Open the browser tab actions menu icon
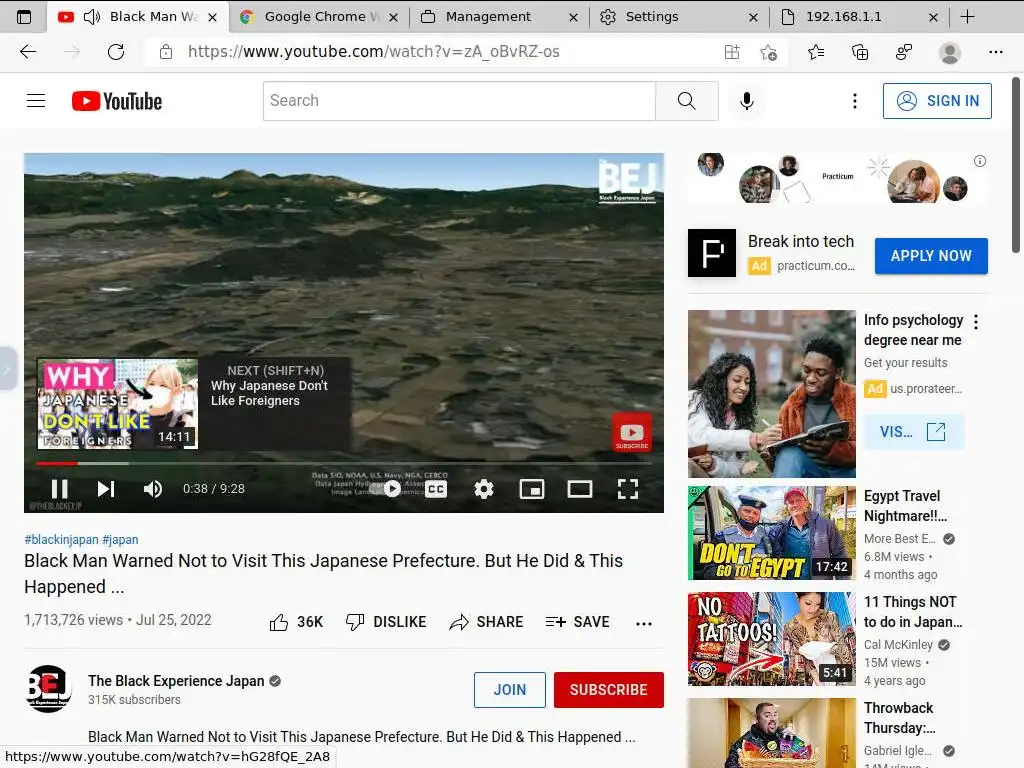This screenshot has height=768, width=1024. (24, 17)
